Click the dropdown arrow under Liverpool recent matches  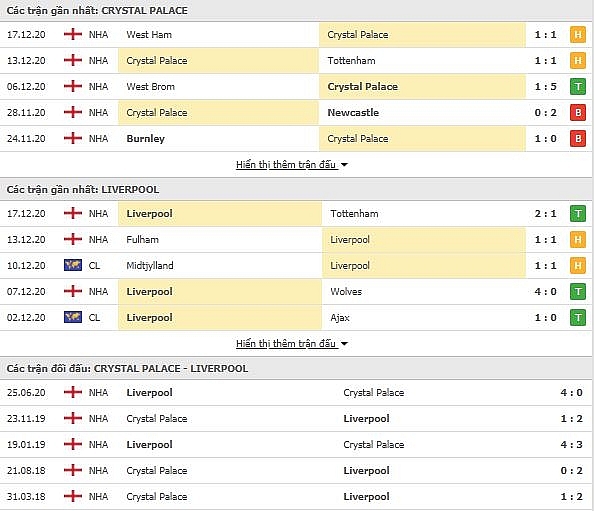[344, 344]
